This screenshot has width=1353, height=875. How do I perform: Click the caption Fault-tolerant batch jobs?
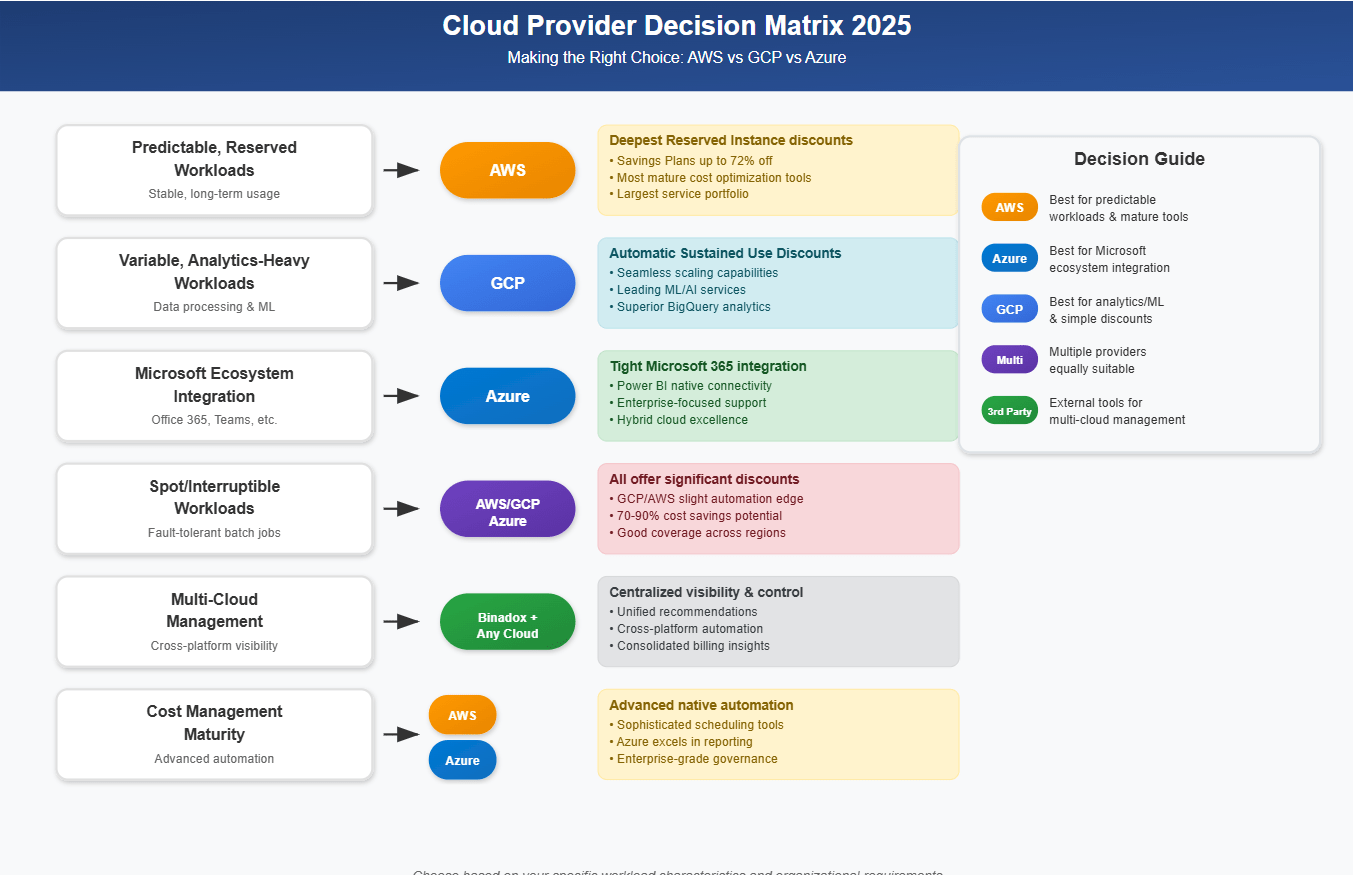click(x=214, y=533)
